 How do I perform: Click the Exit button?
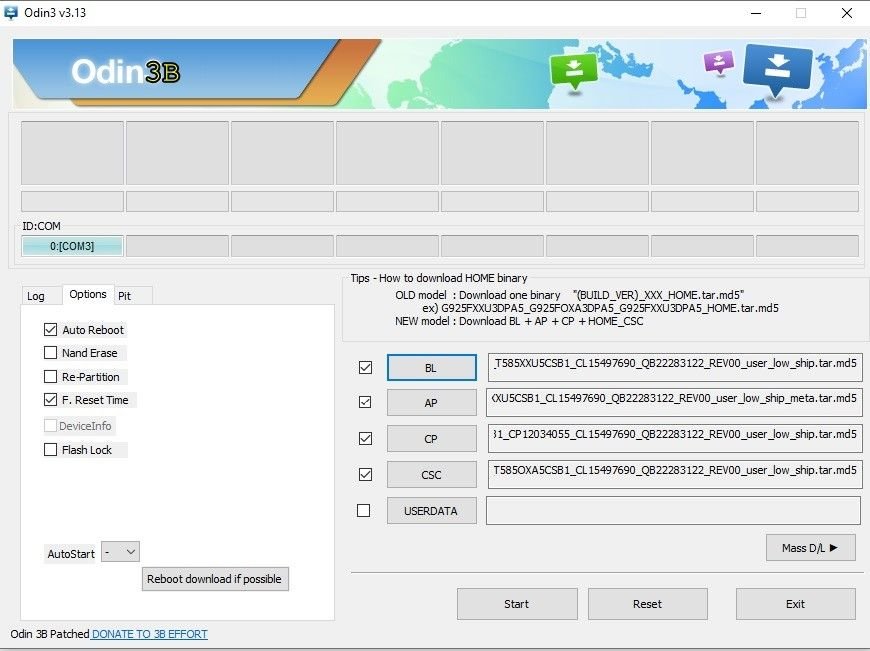(796, 604)
